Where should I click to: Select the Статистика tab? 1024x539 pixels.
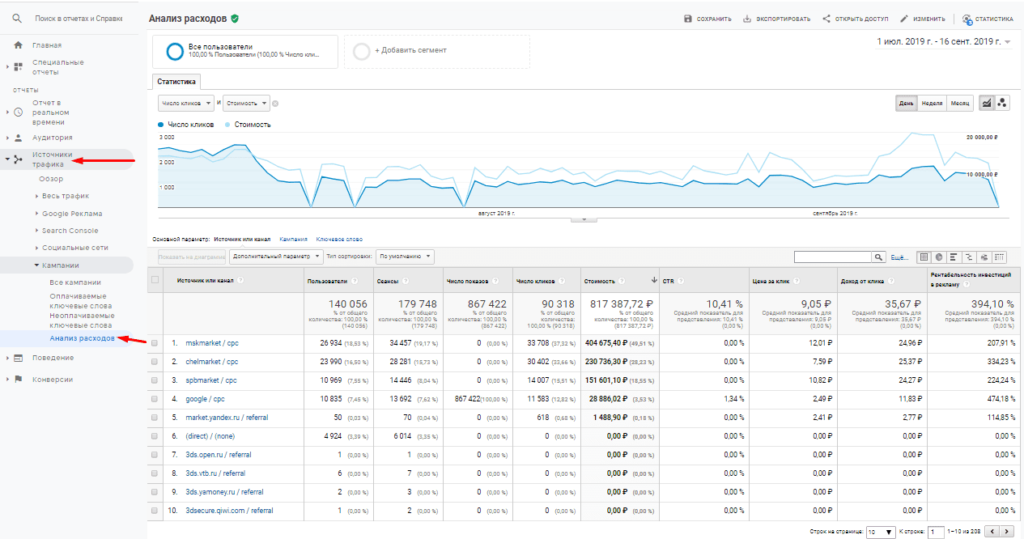click(x=178, y=81)
